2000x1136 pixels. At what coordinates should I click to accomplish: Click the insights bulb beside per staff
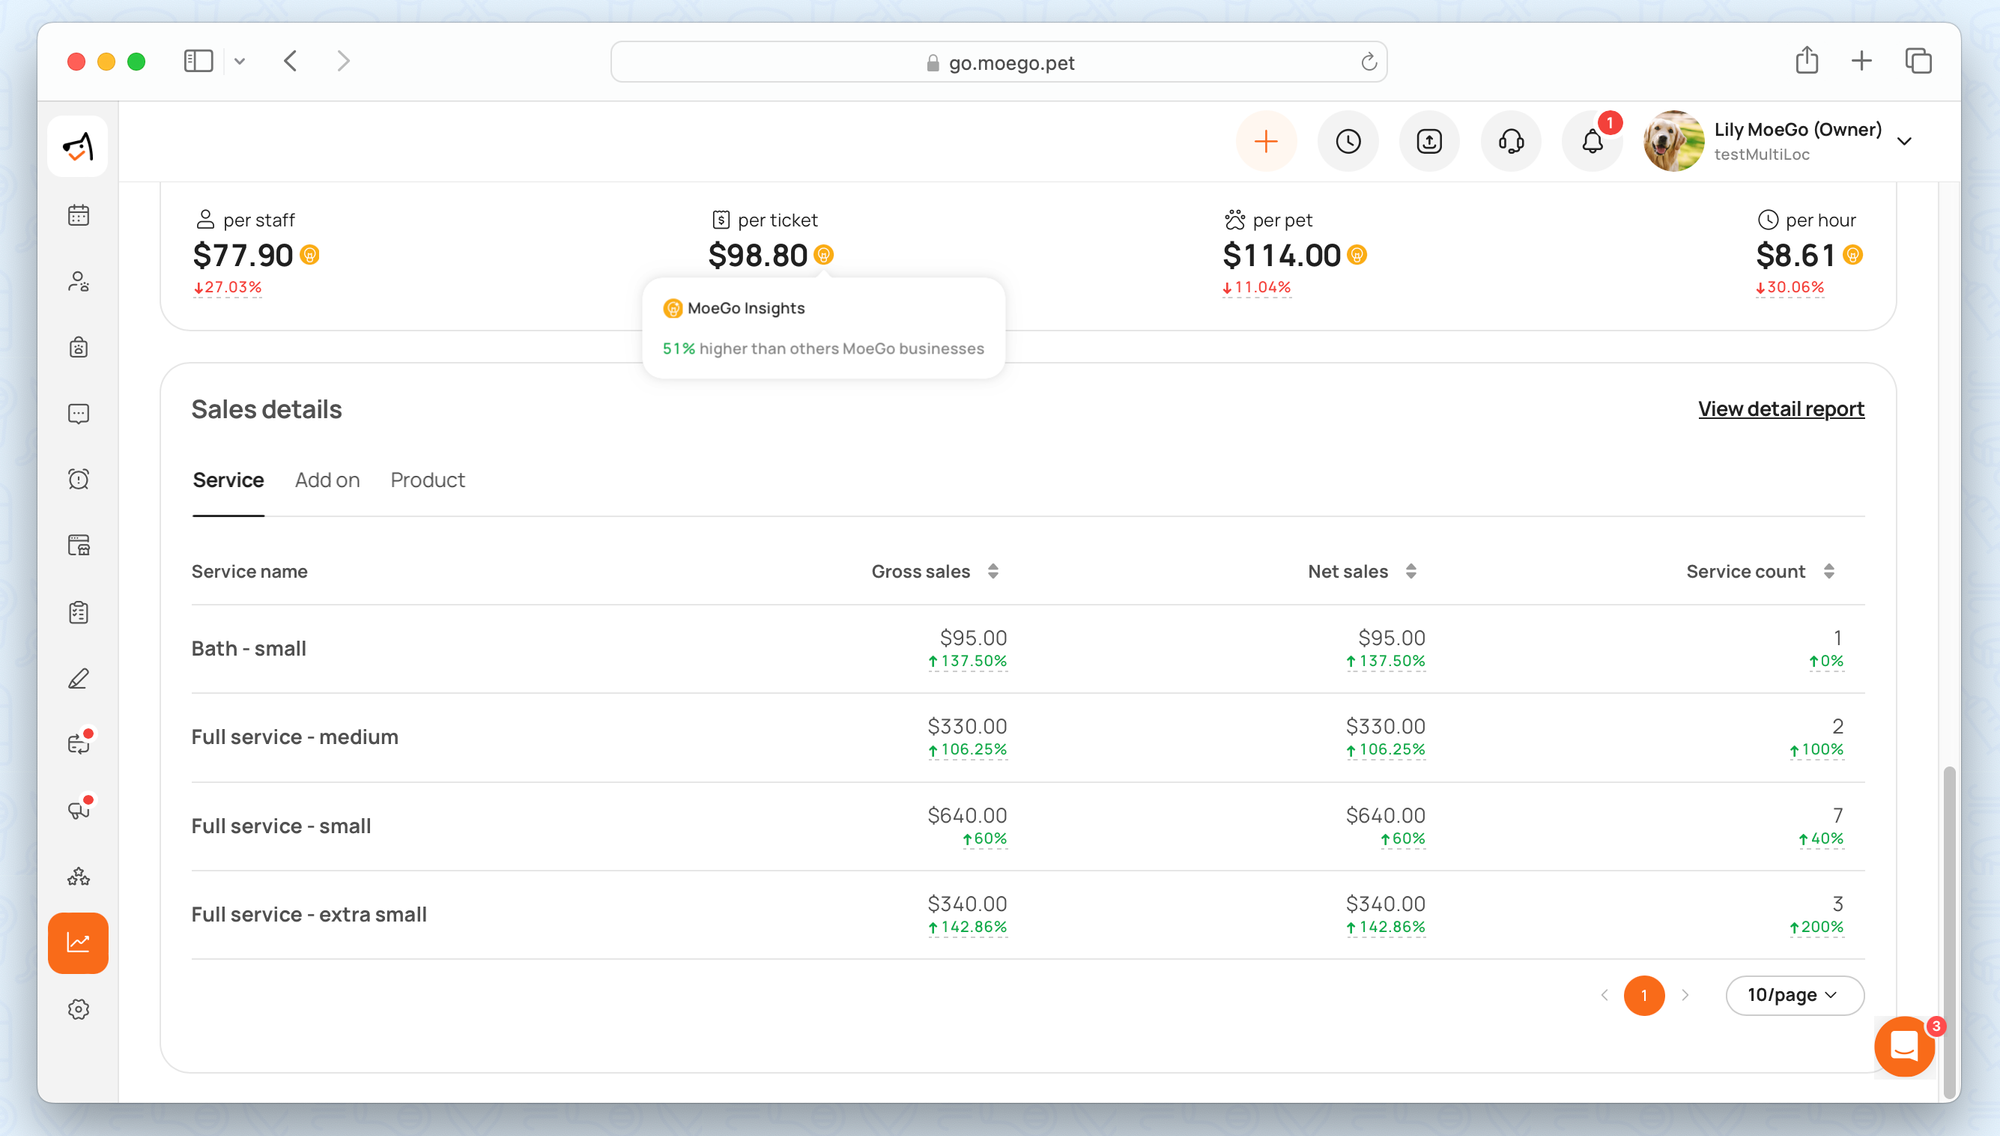pos(310,255)
